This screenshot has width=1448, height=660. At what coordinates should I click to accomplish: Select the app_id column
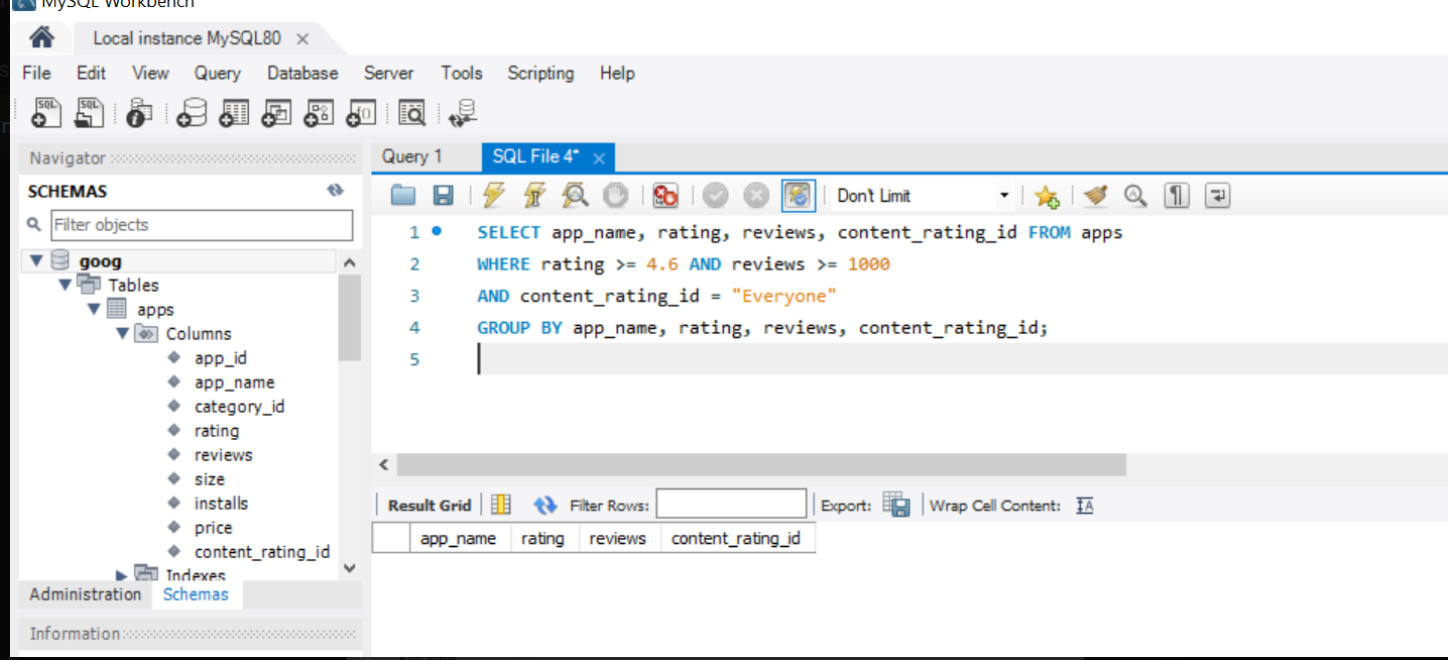220,358
